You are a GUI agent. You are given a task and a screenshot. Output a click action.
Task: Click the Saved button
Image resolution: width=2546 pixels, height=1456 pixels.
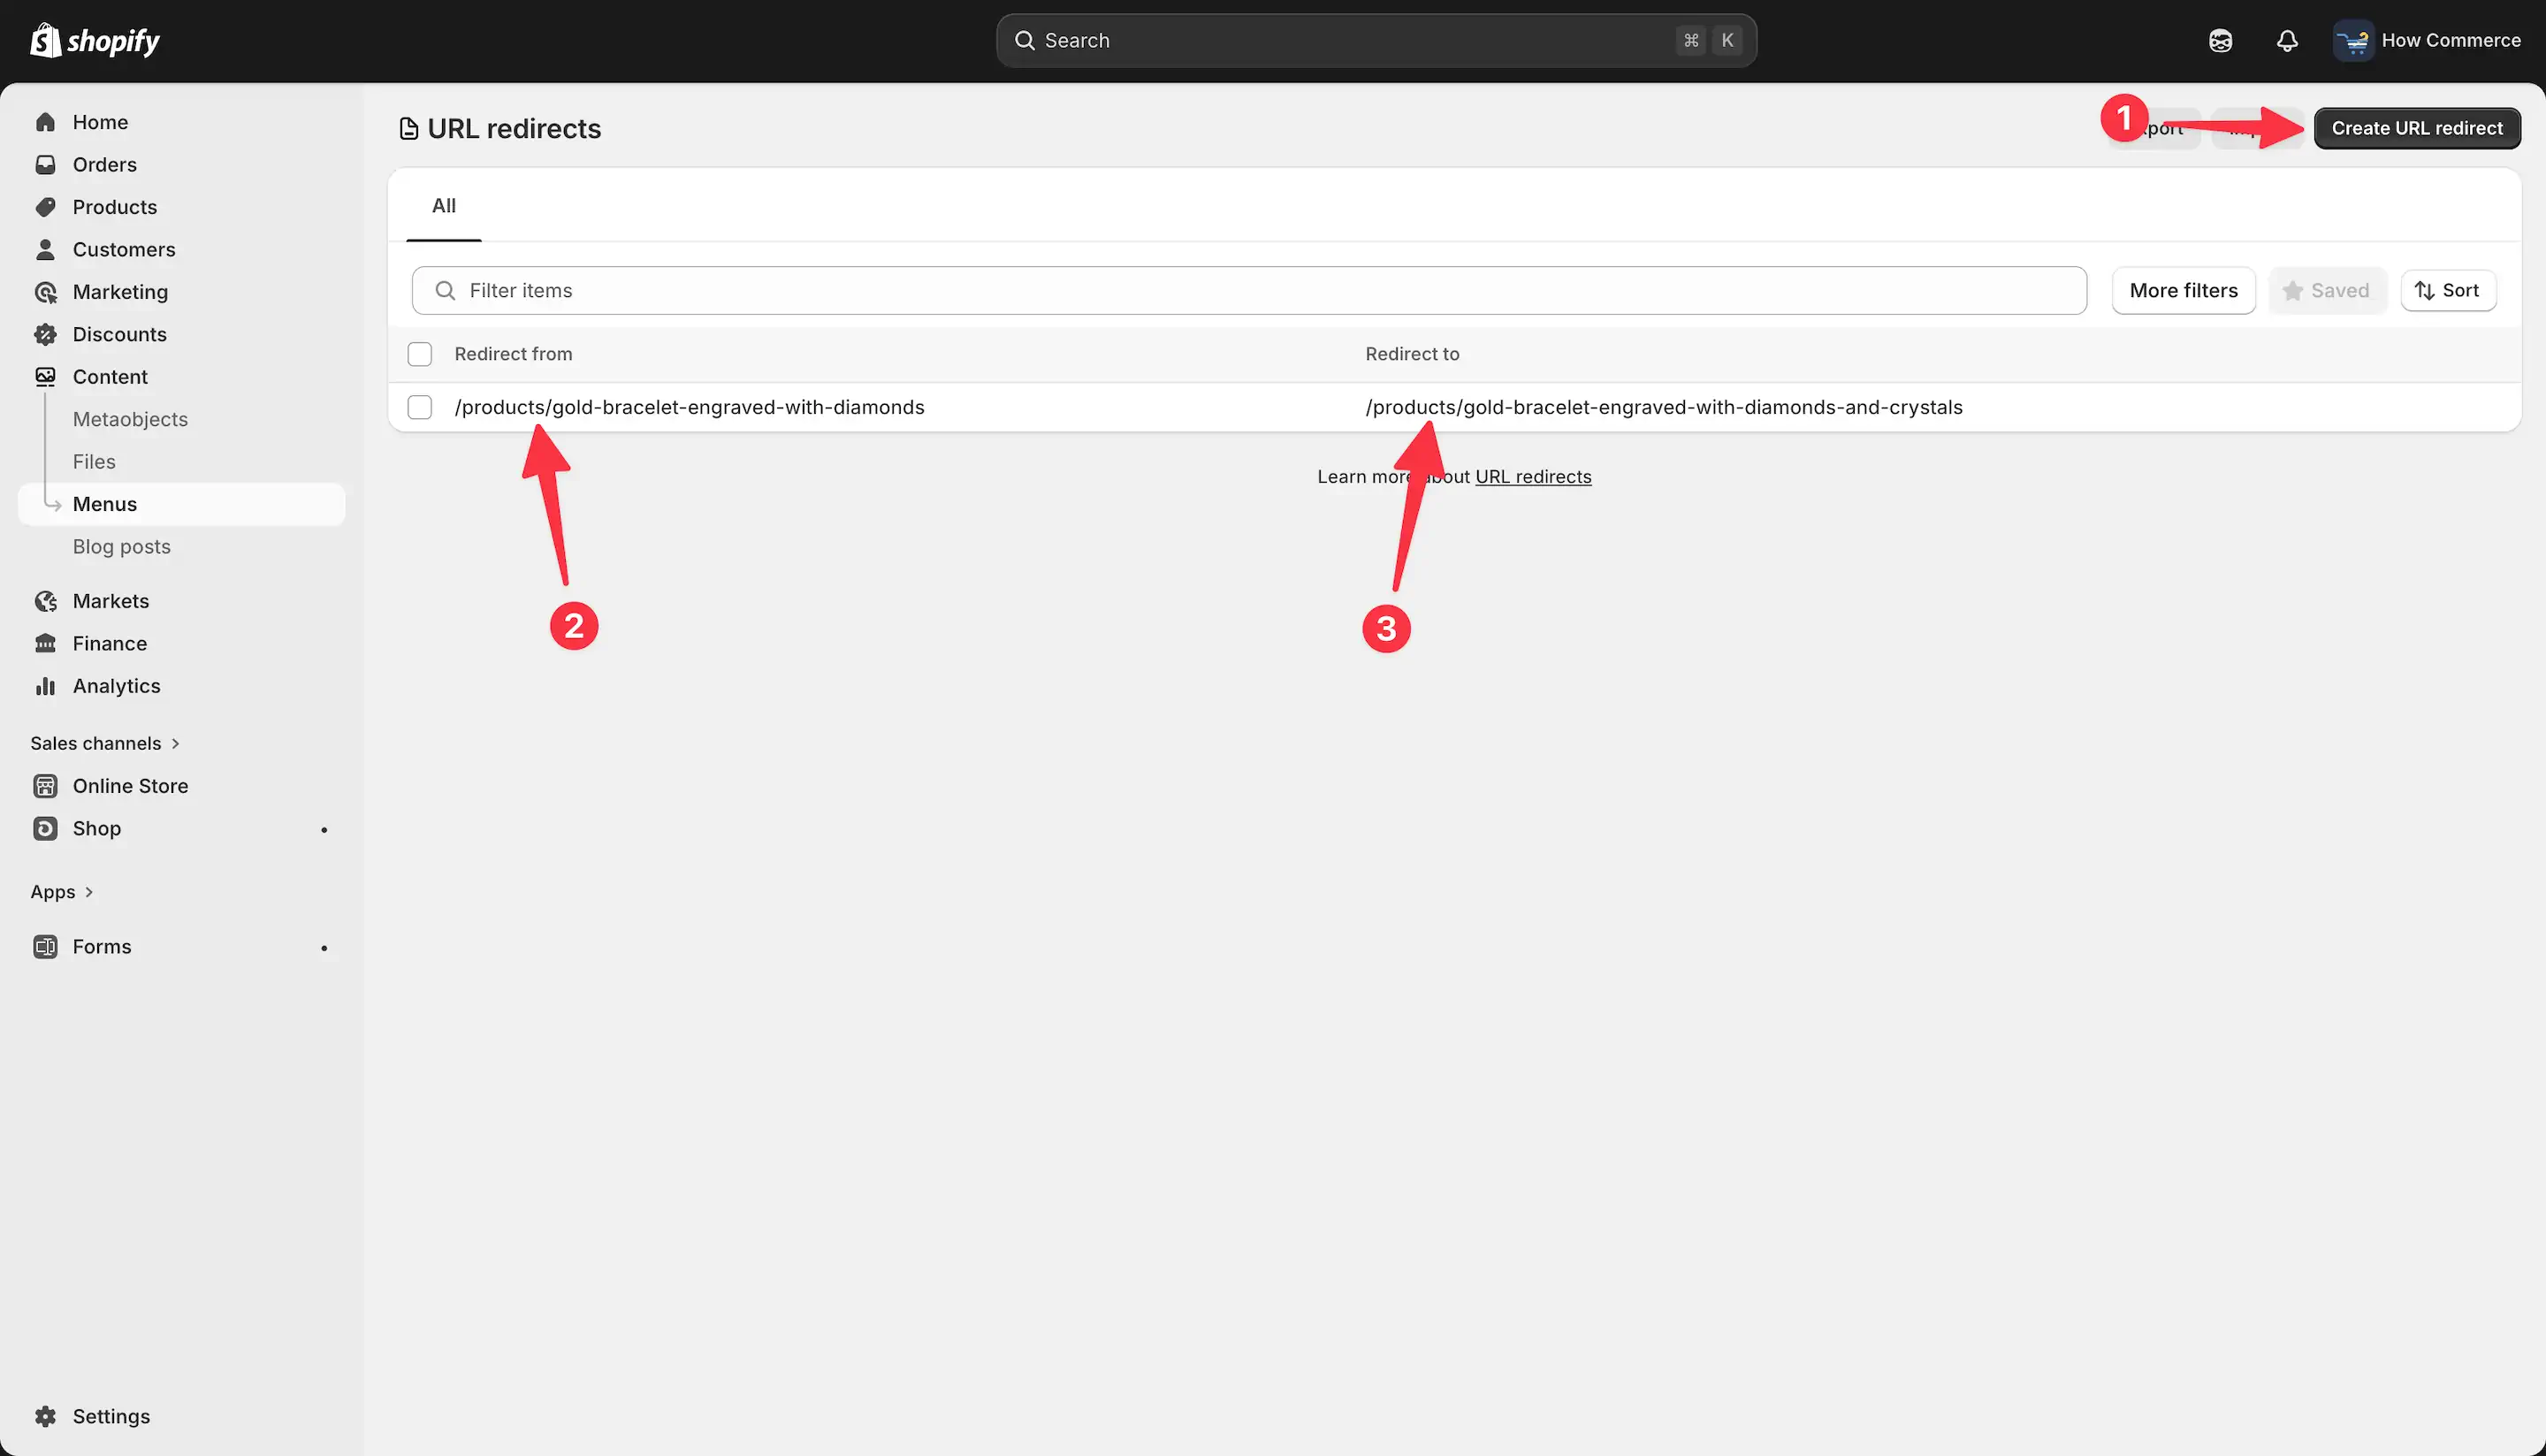click(2327, 291)
